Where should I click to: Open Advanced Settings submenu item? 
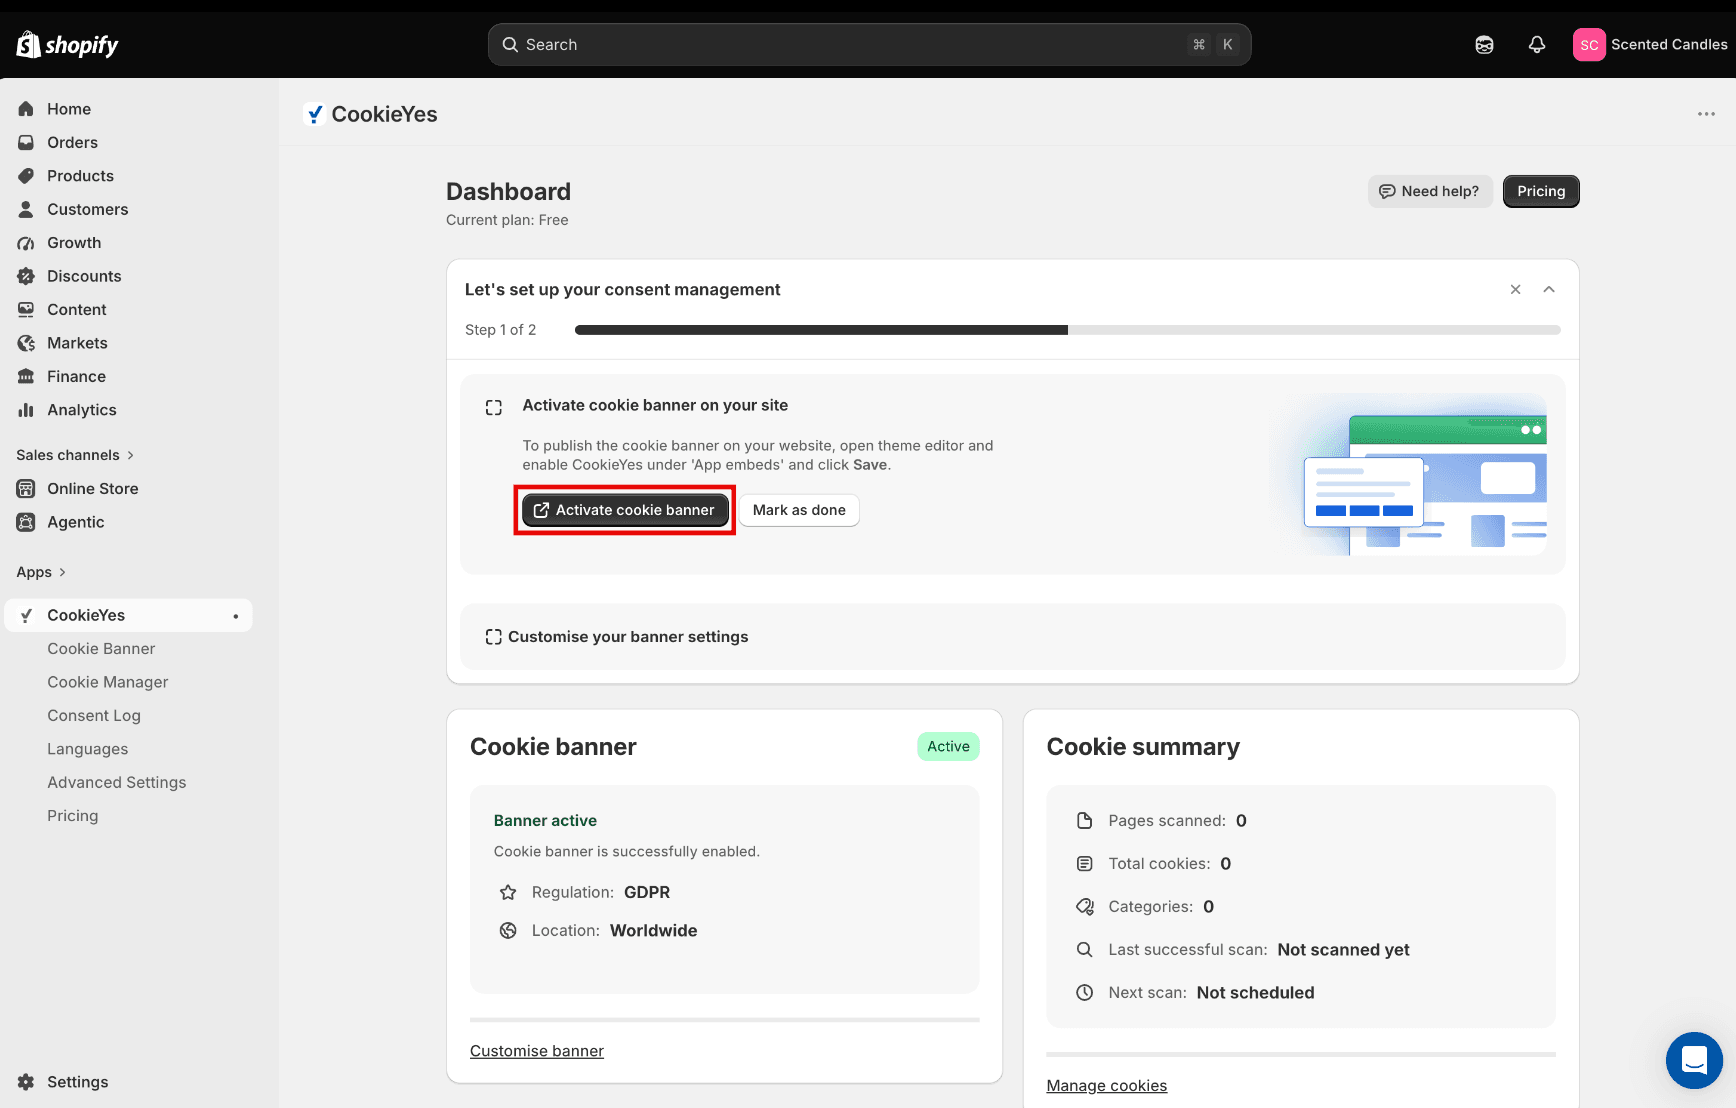coord(117,783)
